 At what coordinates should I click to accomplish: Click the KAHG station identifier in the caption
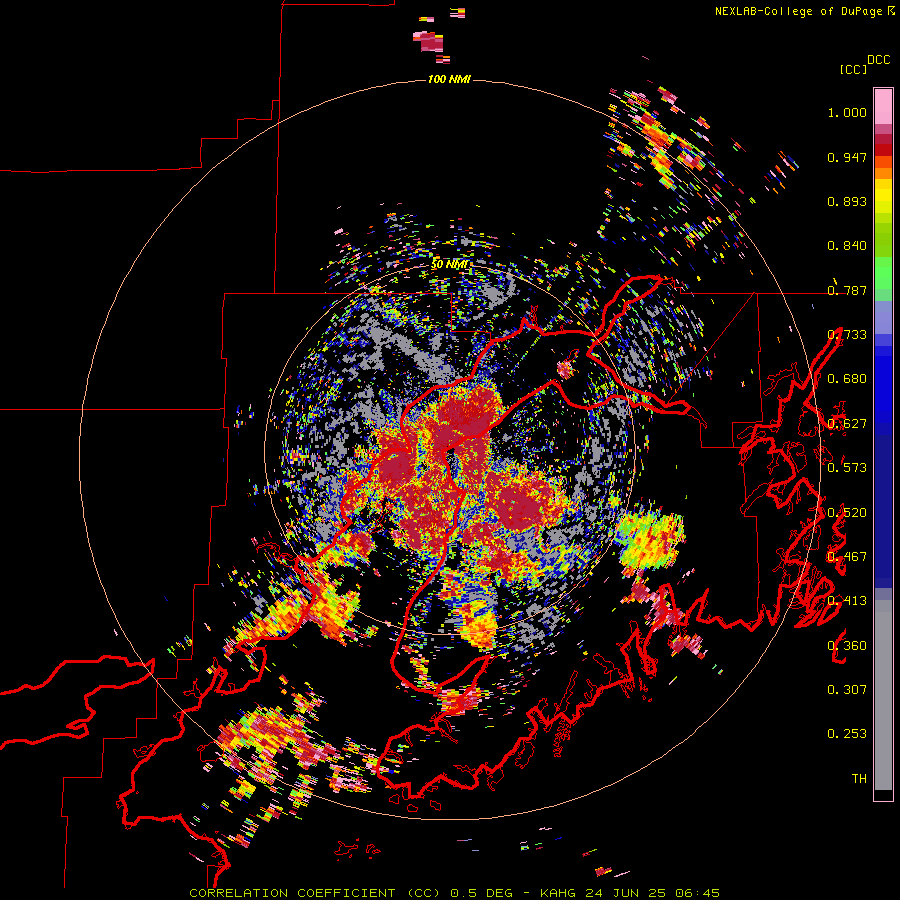558,893
